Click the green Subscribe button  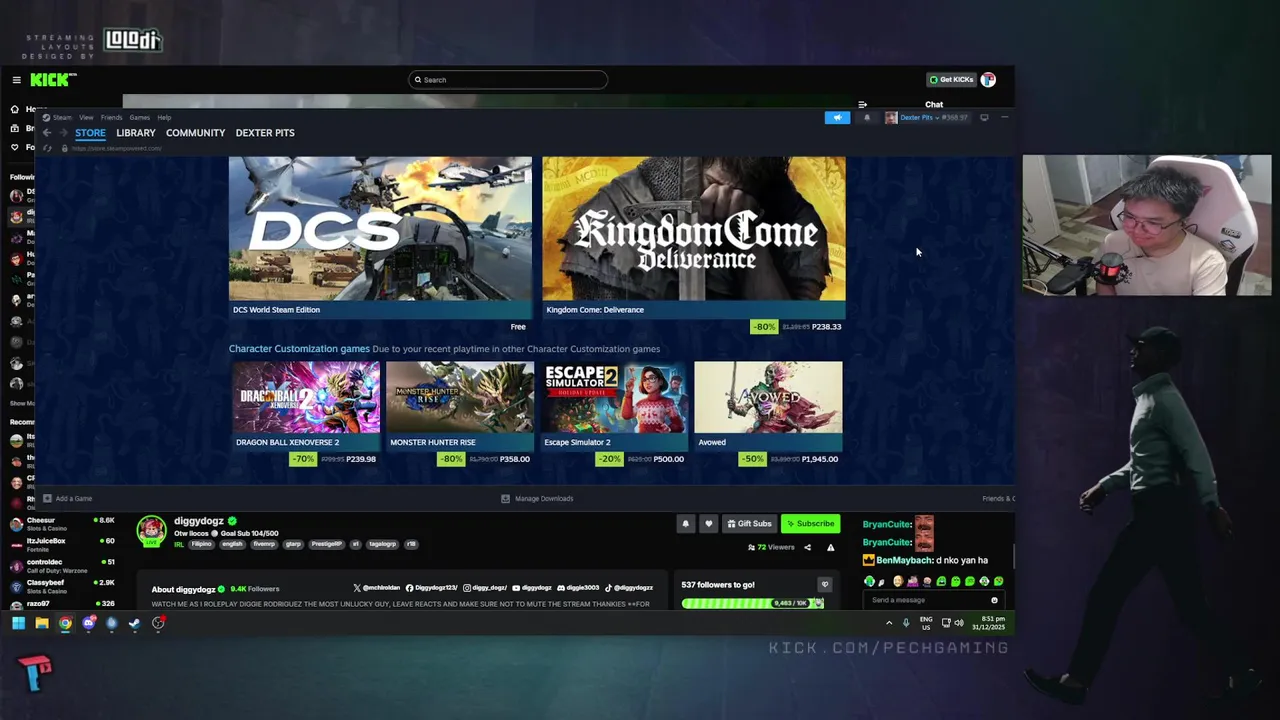810,523
